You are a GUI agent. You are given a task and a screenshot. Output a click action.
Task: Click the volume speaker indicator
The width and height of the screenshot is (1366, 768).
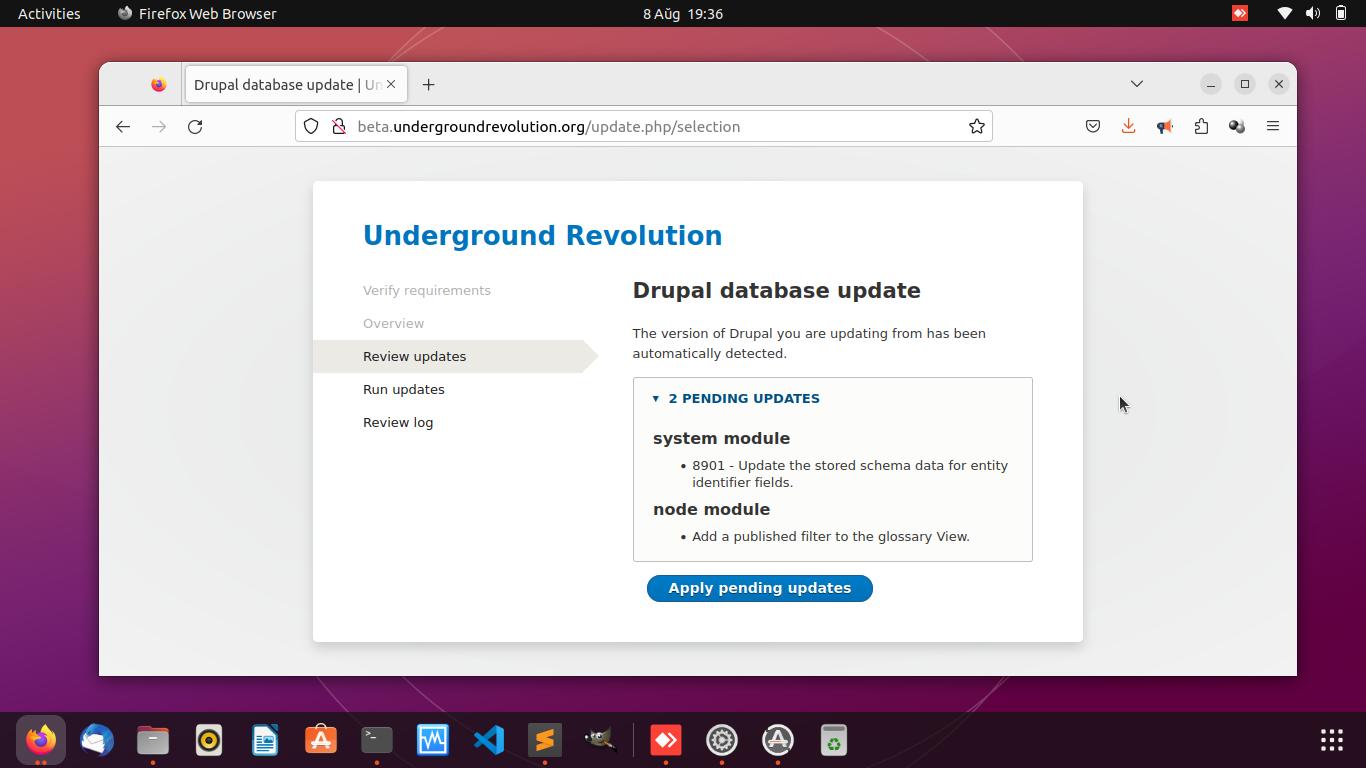(1313, 14)
